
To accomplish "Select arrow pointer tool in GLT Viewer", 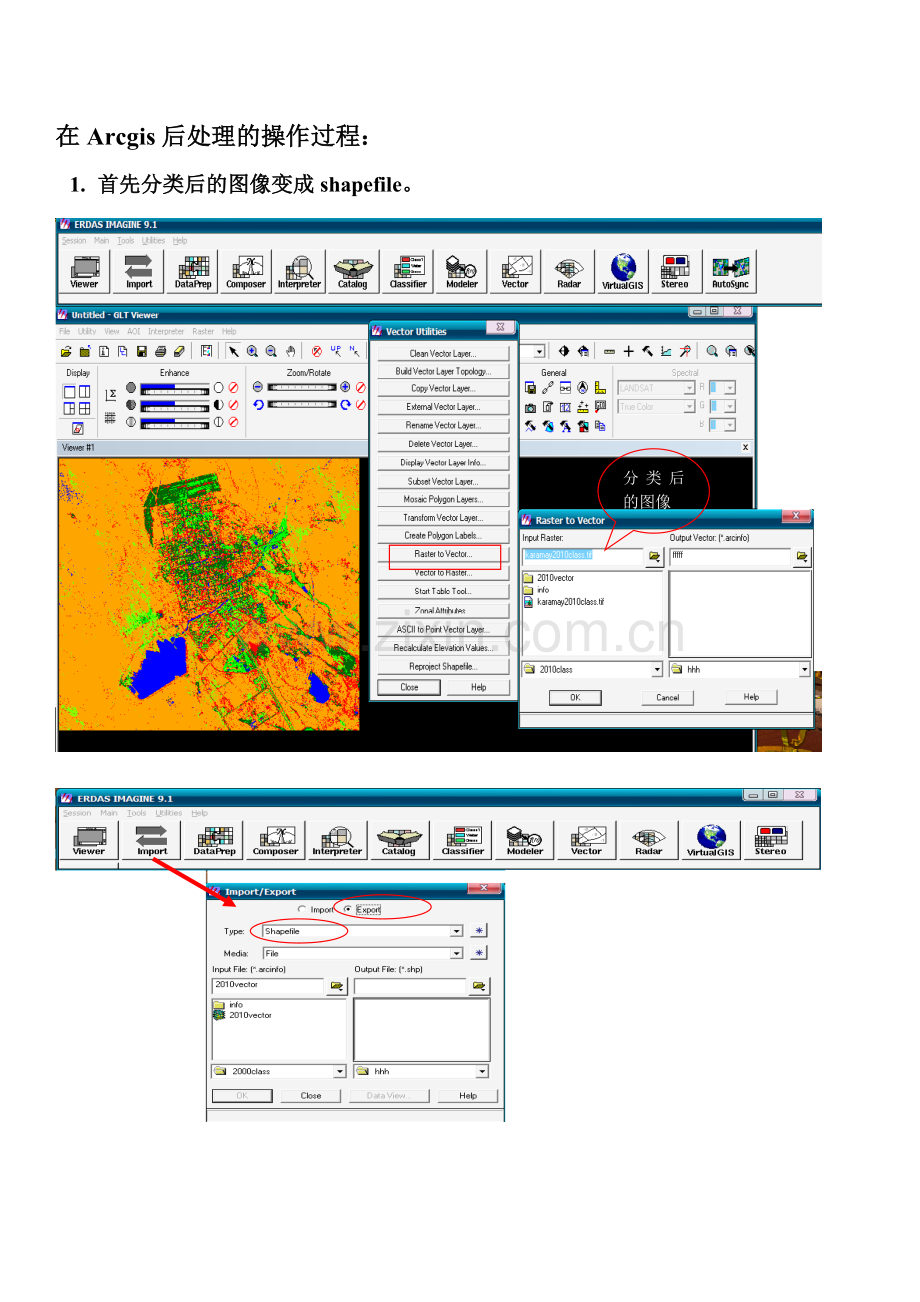I will [x=233, y=351].
